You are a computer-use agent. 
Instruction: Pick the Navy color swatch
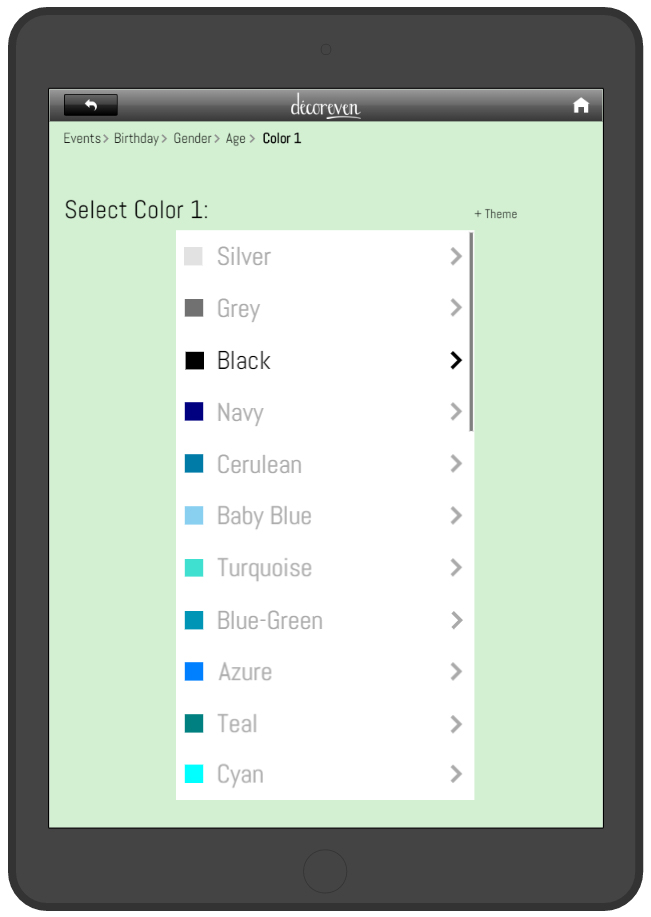tap(194, 412)
